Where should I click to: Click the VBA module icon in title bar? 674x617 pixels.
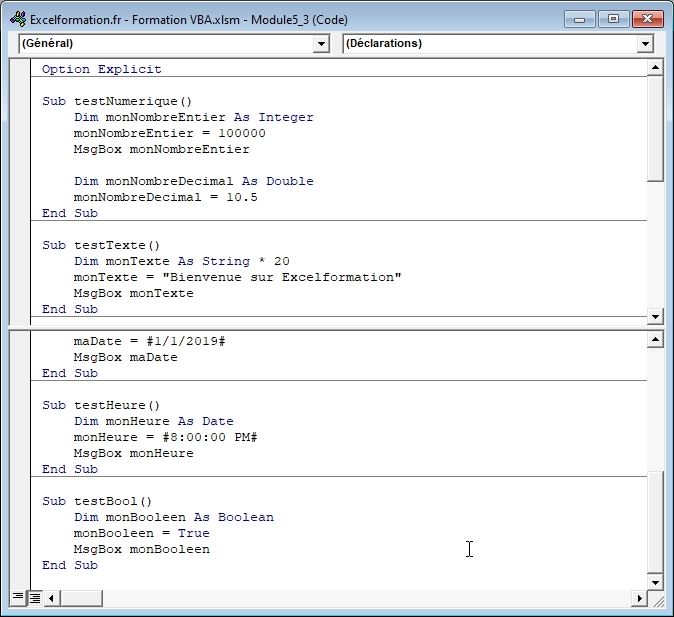point(17,18)
